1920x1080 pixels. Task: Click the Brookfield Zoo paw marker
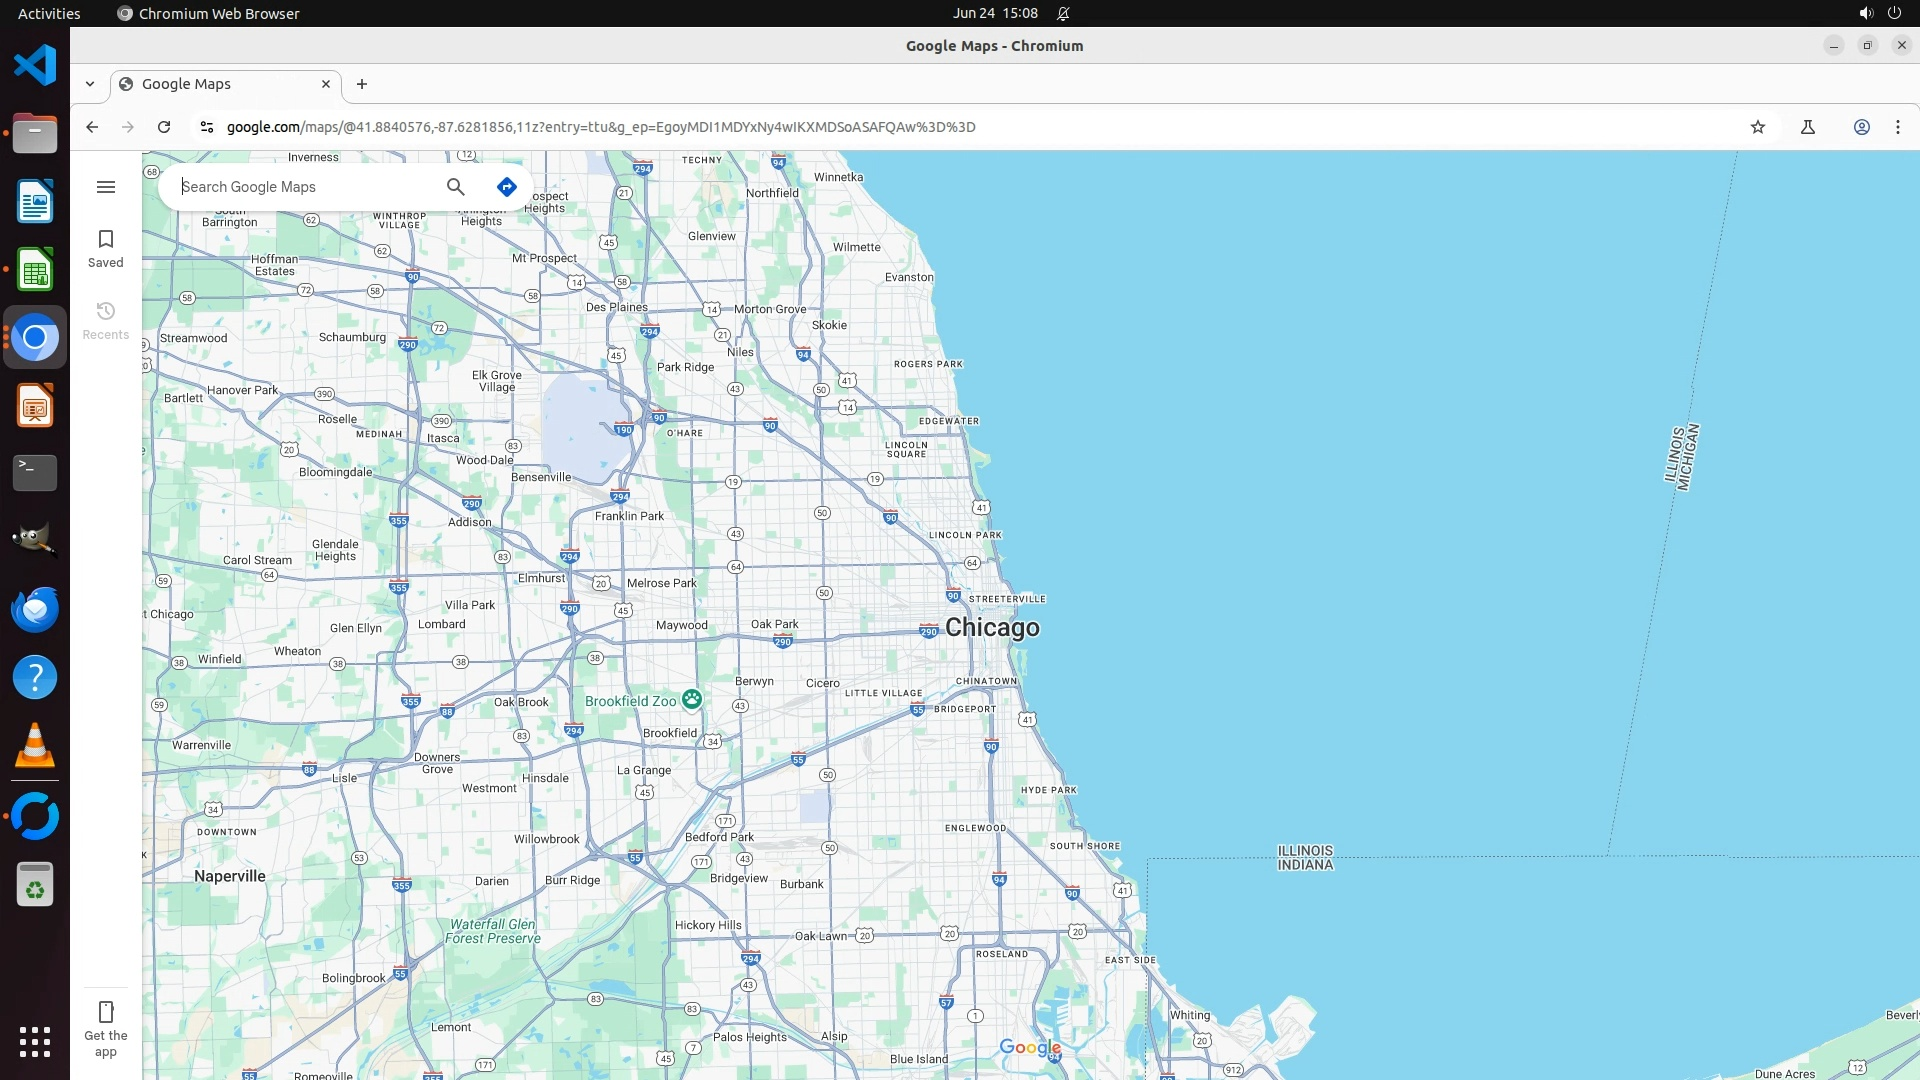pyautogui.click(x=692, y=699)
